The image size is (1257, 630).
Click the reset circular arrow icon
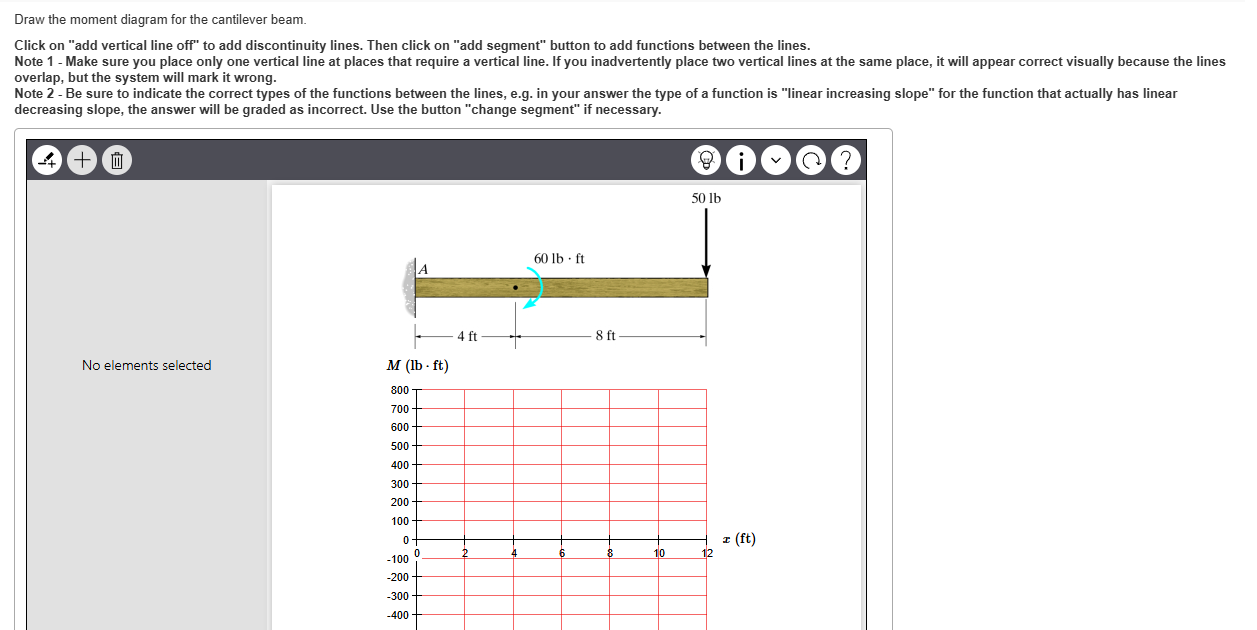point(811,159)
